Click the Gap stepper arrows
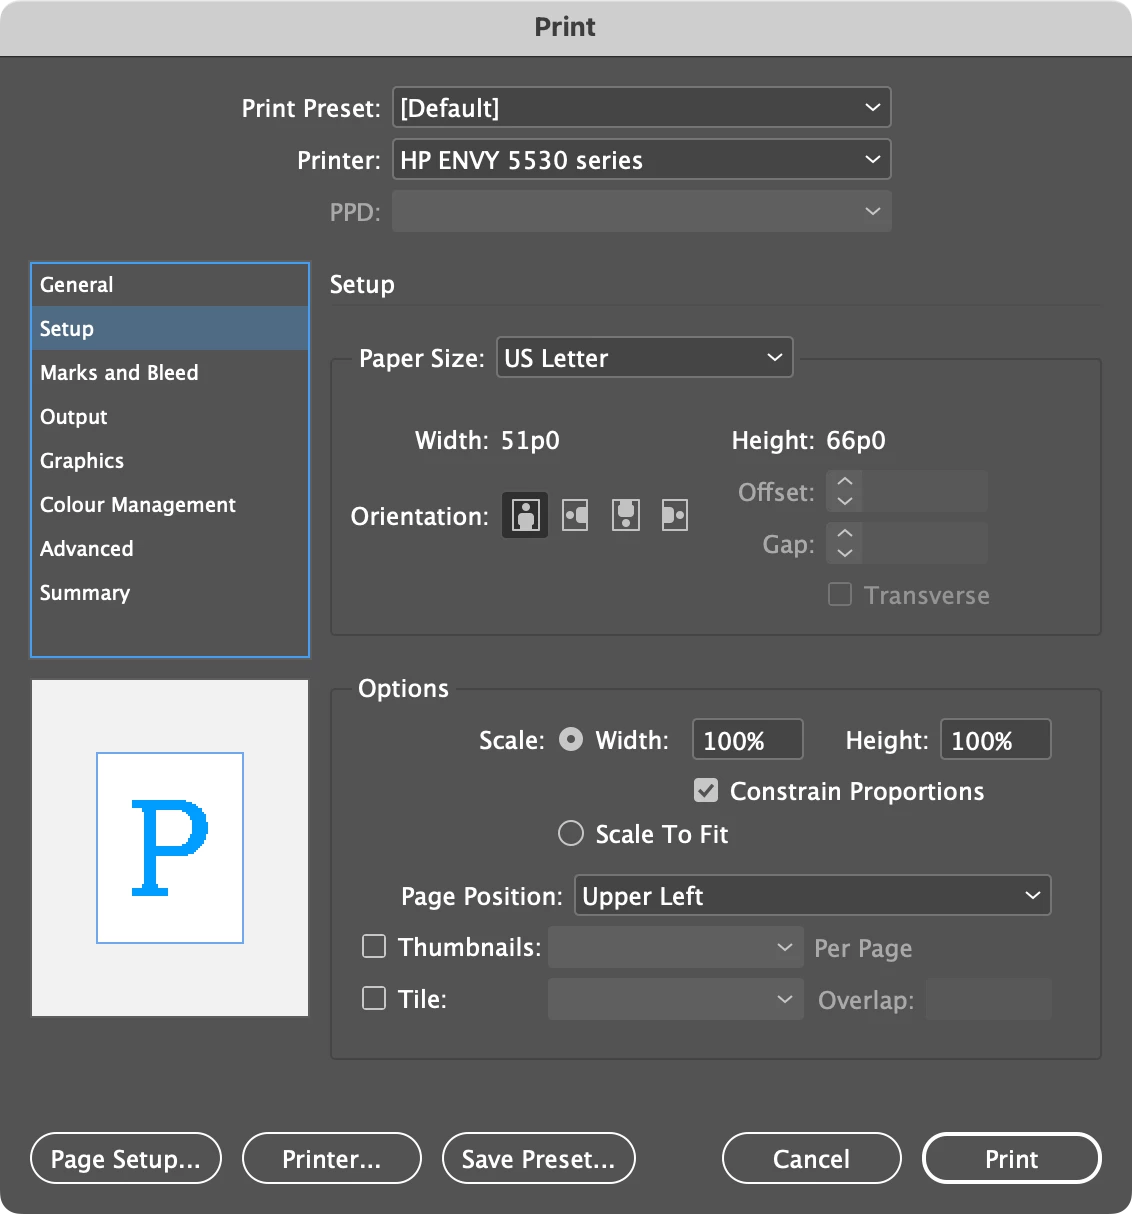 pyautogui.click(x=844, y=543)
